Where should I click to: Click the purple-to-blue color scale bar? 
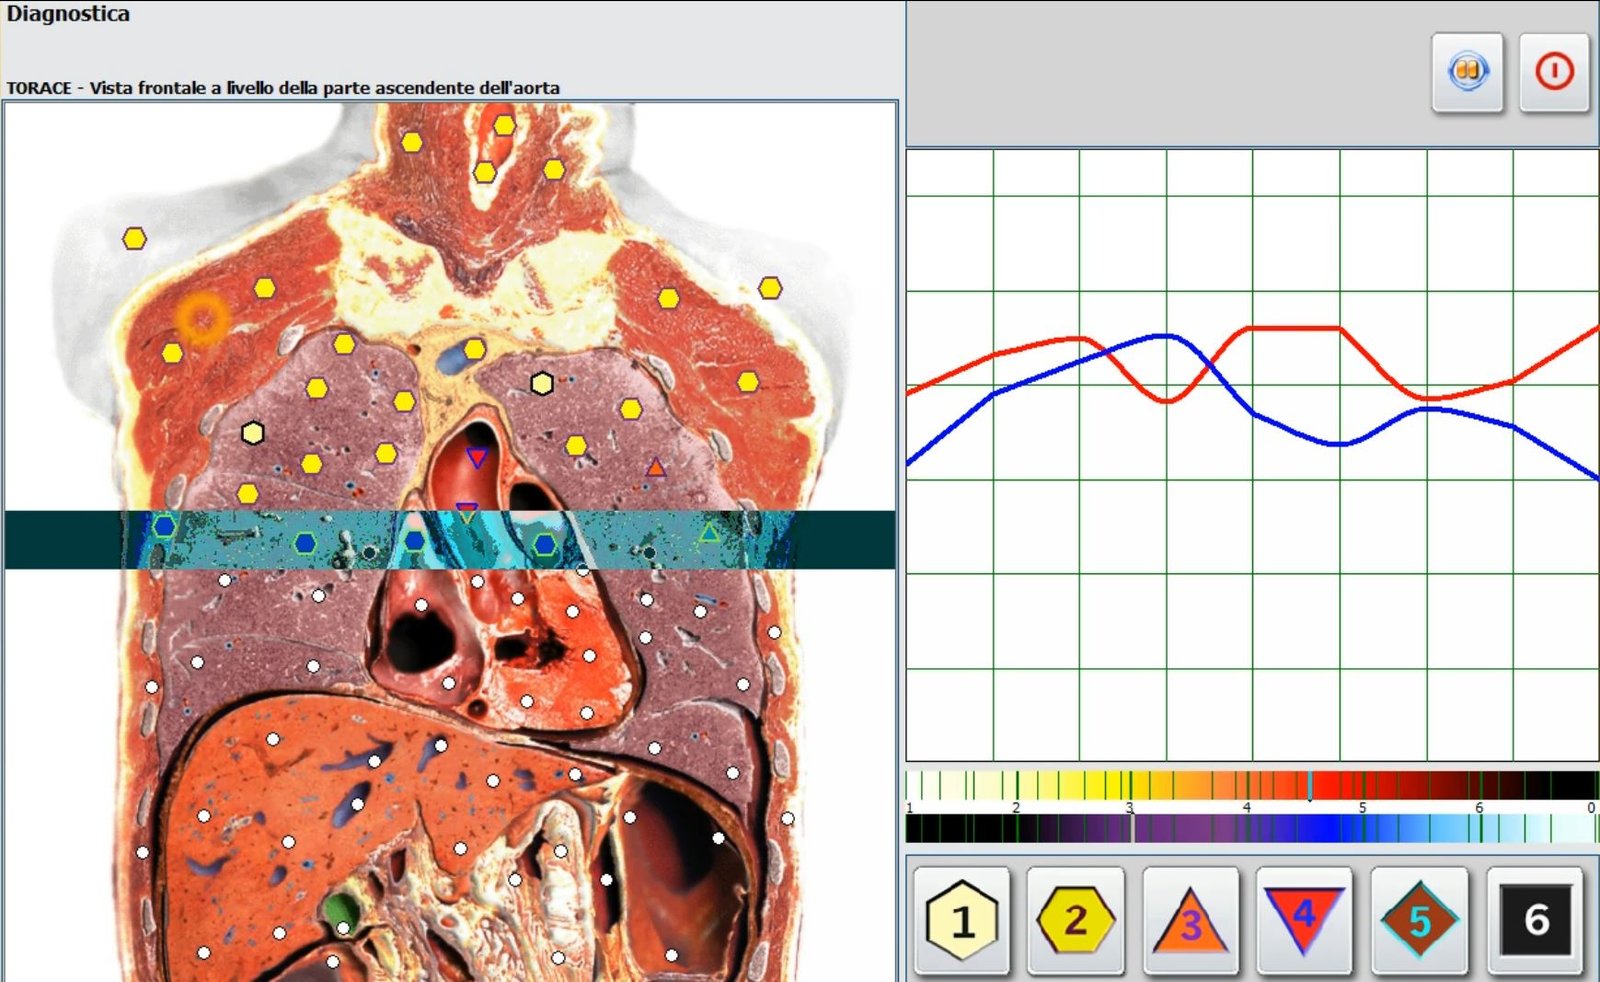(1252, 828)
